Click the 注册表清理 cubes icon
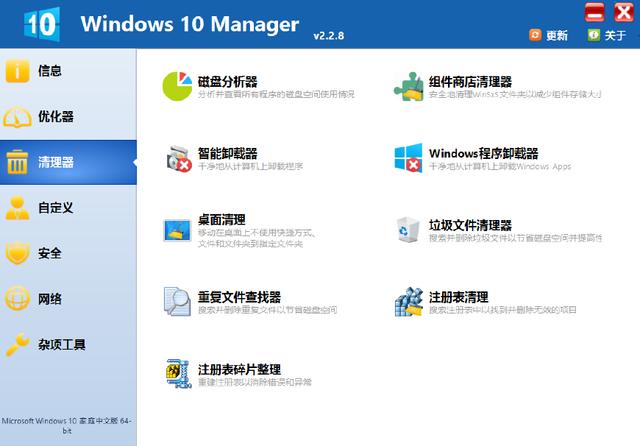The image size is (640, 446). 408,302
